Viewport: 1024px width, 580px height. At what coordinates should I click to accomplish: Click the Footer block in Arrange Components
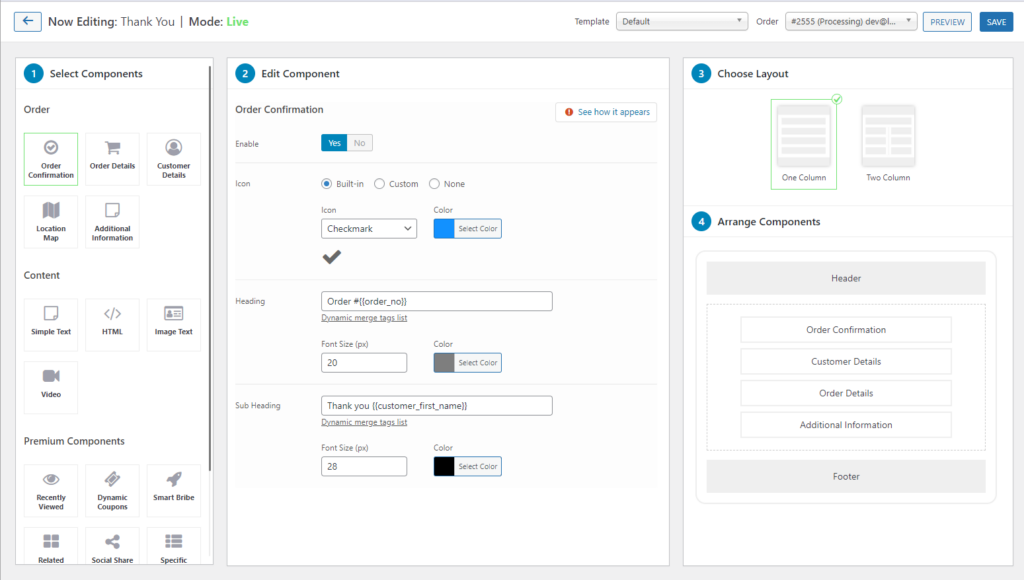(x=846, y=476)
